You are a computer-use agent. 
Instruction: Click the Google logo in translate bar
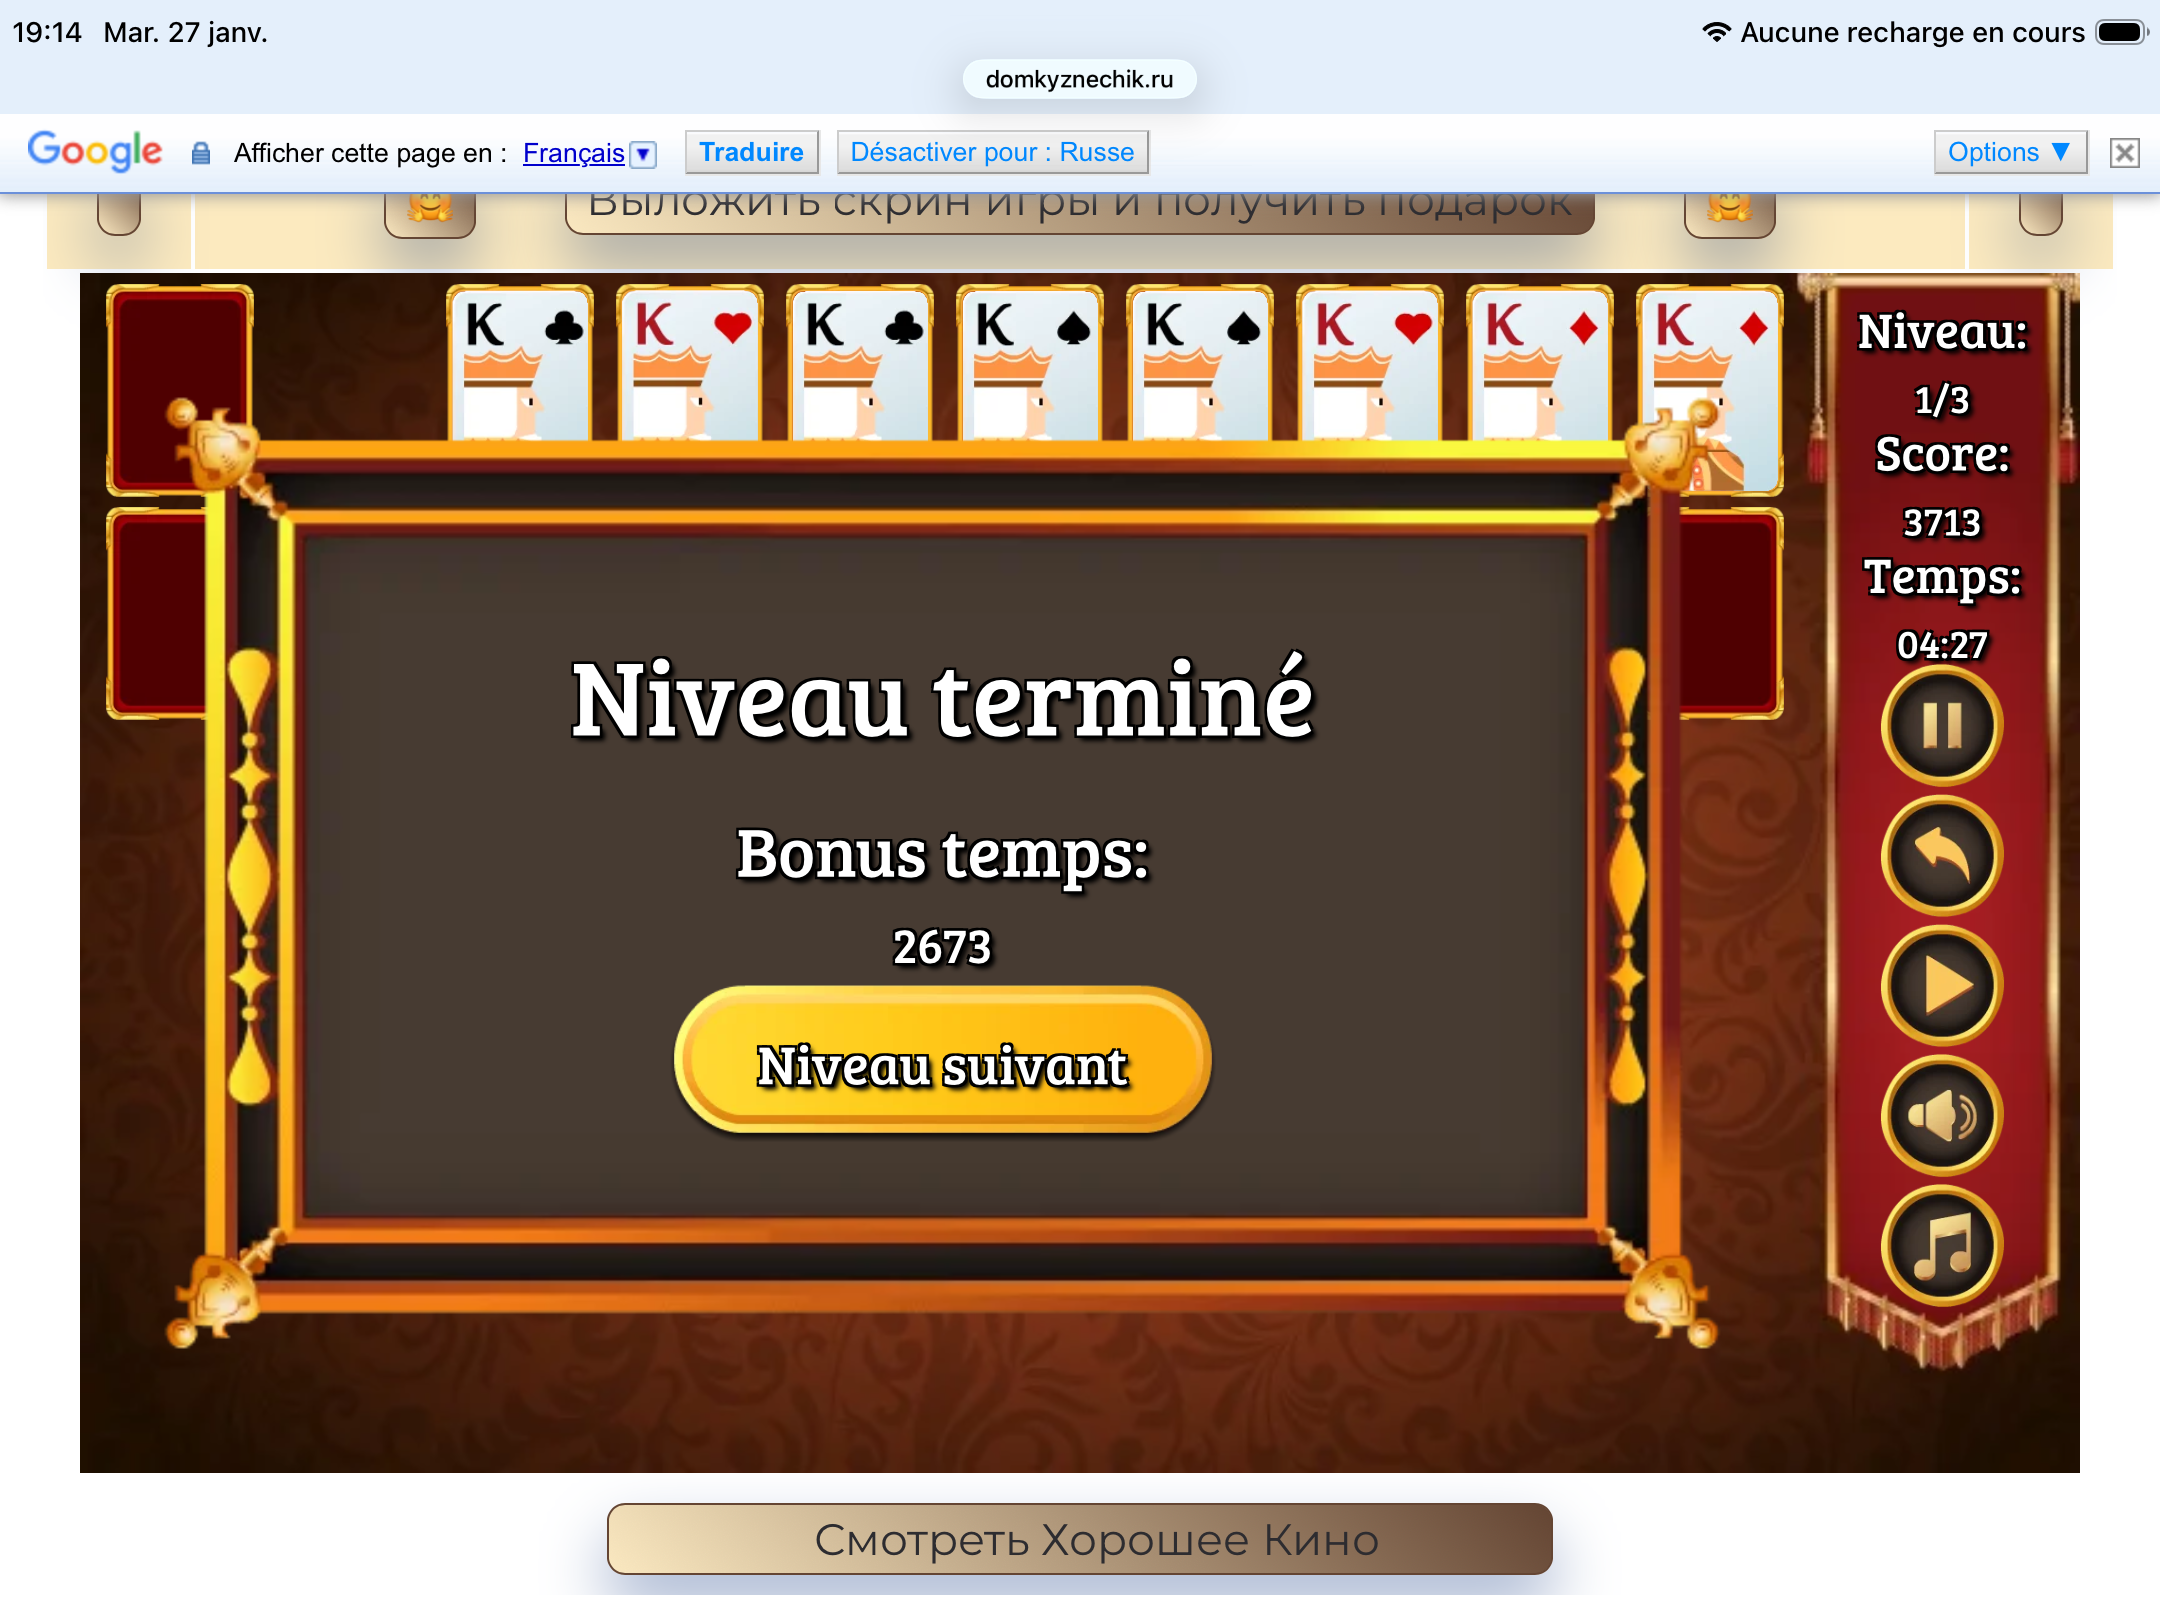click(95, 151)
